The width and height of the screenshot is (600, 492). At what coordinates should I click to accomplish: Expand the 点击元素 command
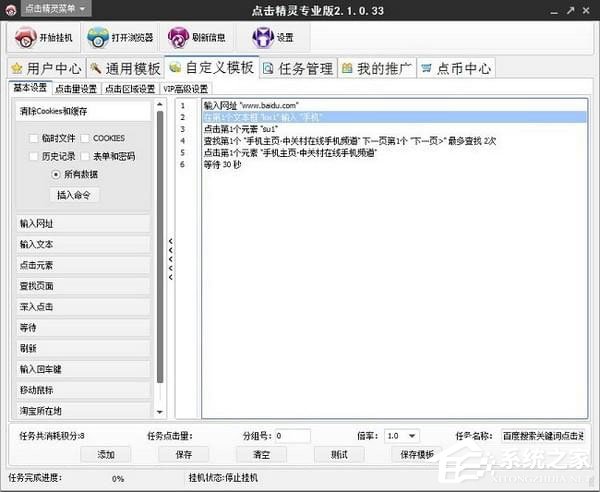(83, 265)
